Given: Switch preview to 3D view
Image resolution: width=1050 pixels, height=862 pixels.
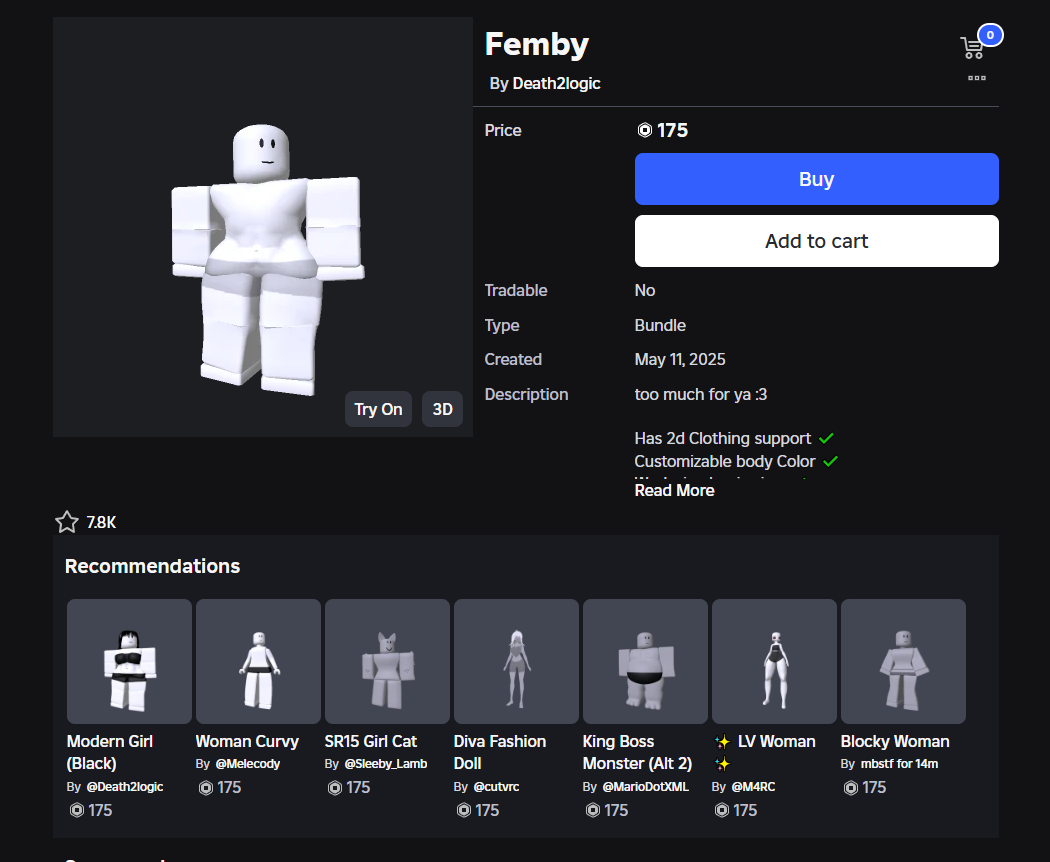Looking at the screenshot, I should coord(442,409).
